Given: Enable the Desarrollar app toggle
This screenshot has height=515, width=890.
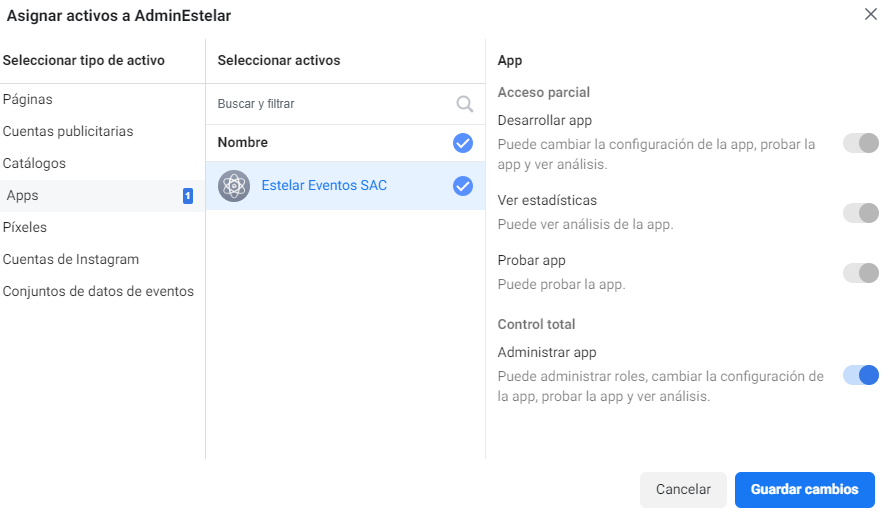Looking at the screenshot, I should pyautogui.click(x=860, y=143).
